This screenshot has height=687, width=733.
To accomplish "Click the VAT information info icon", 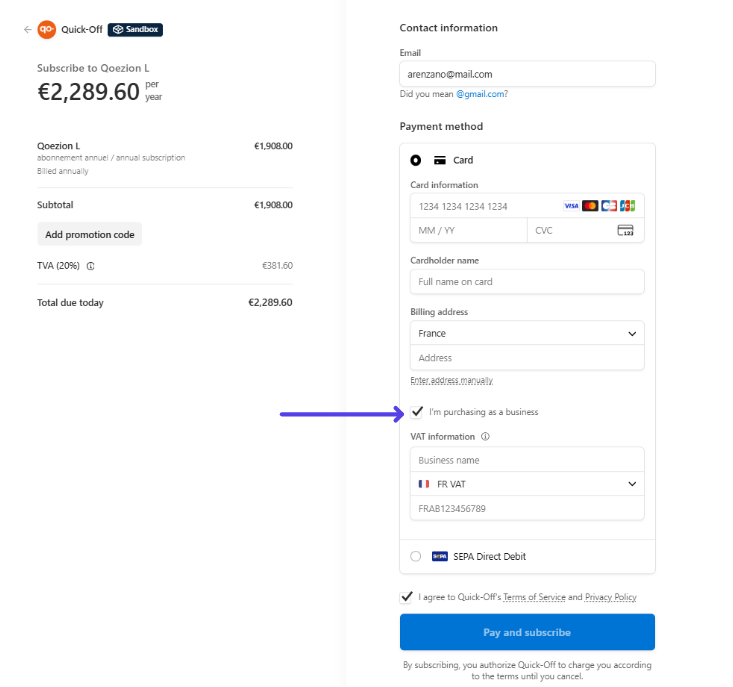I will click(x=485, y=437).
